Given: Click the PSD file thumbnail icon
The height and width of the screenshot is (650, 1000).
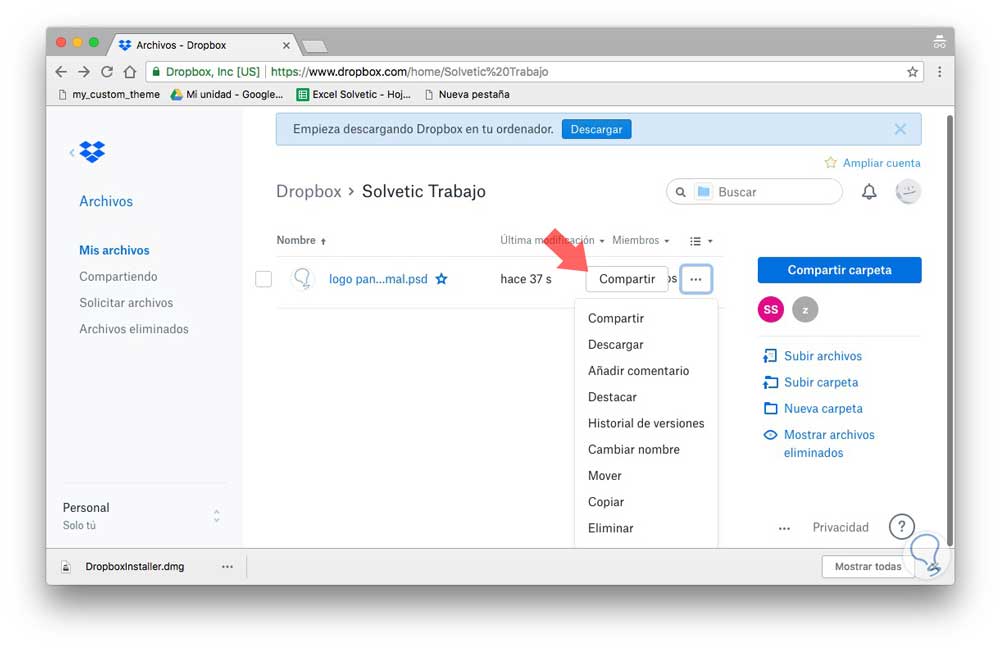Looking at the screenshot, I should click(302, 279).
